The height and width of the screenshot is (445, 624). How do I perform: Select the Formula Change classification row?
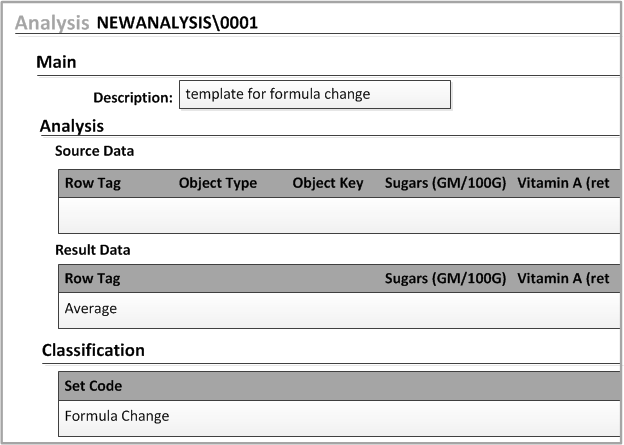click(x=116, y=416)
